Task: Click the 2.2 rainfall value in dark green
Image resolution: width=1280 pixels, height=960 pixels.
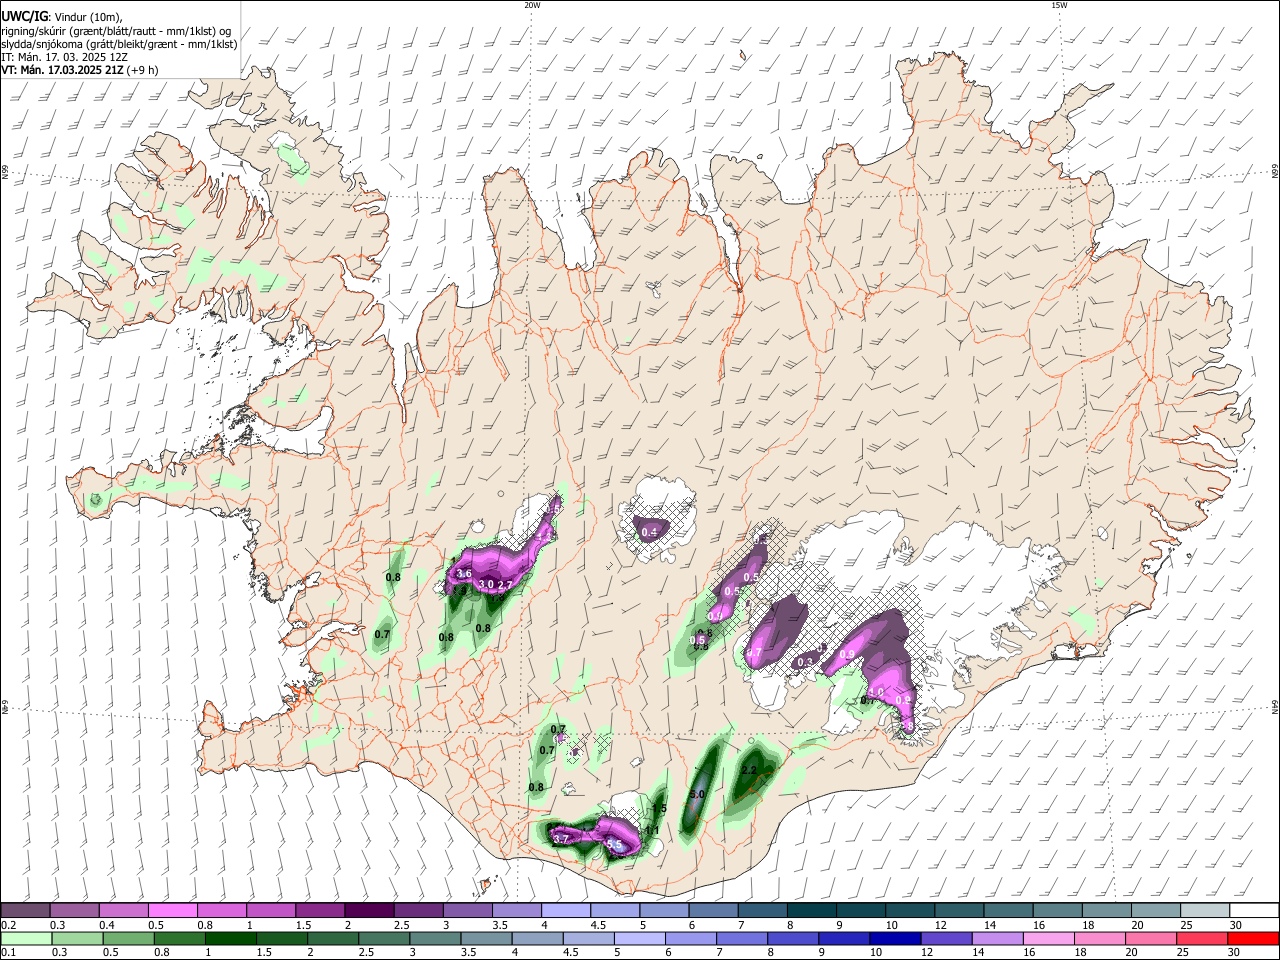Action: [x=751, y=770]
